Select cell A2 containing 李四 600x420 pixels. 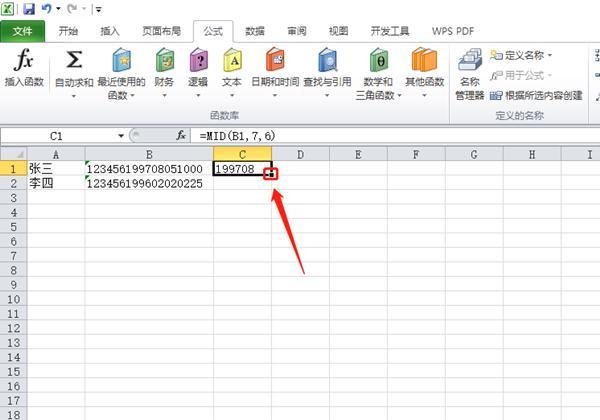point(56,183)
